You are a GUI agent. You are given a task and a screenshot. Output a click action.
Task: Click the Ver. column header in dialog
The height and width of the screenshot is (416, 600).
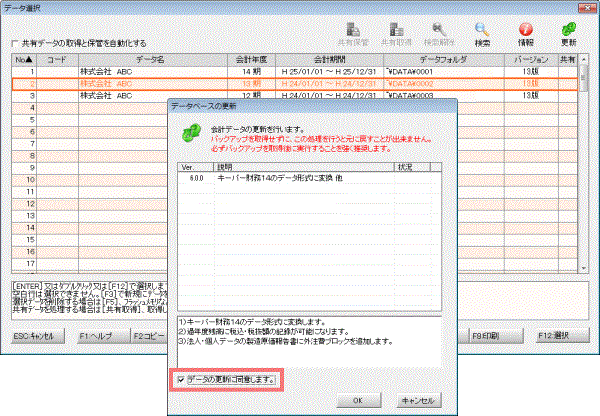point(196,167)
